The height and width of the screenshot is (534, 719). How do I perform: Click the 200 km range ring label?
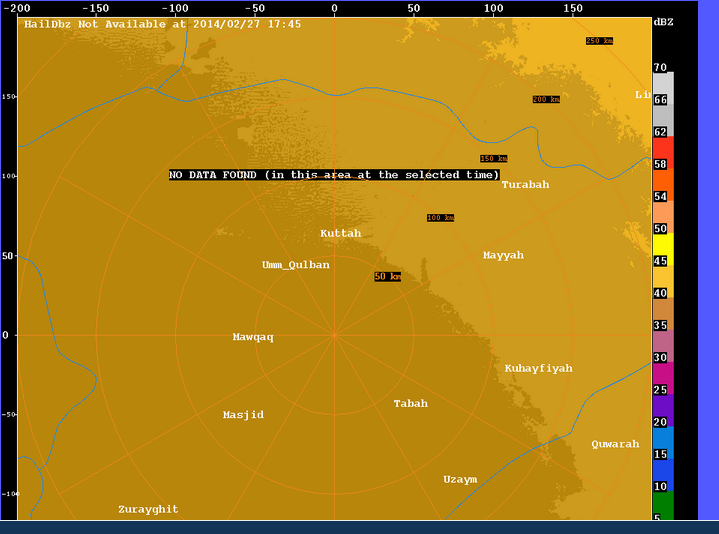(547, 99)
